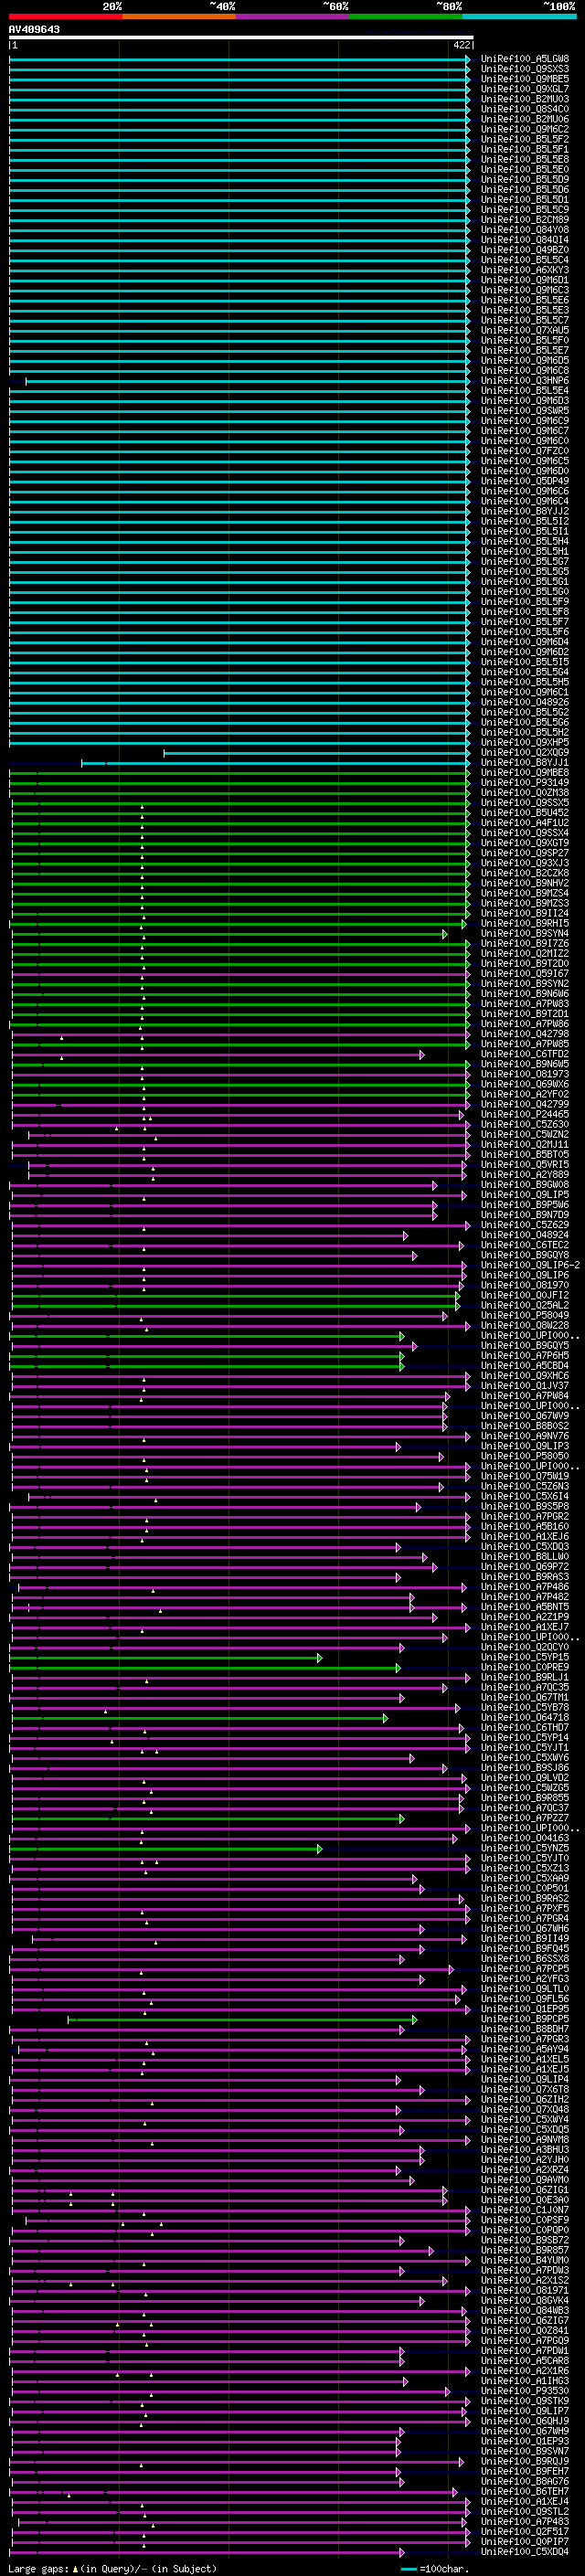This screenshot has width=585, height=2576.
Task: Open hit UniRef100_Q9STL2
Action: (525, 2512)
